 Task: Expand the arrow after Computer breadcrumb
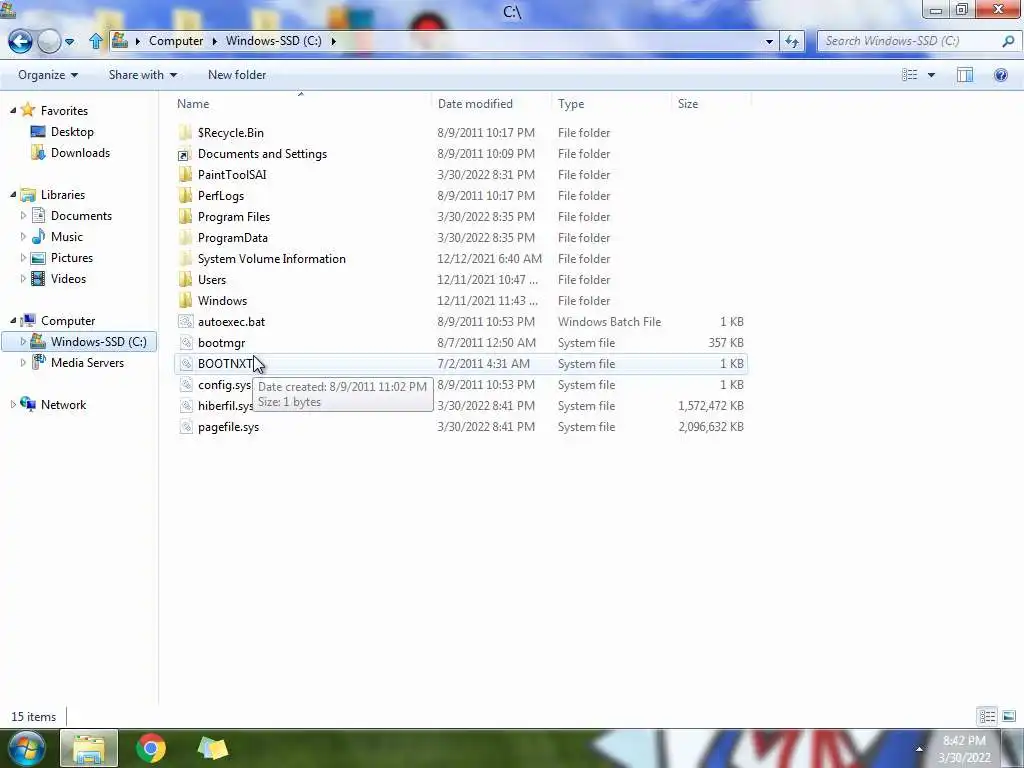tap(214, 41)
